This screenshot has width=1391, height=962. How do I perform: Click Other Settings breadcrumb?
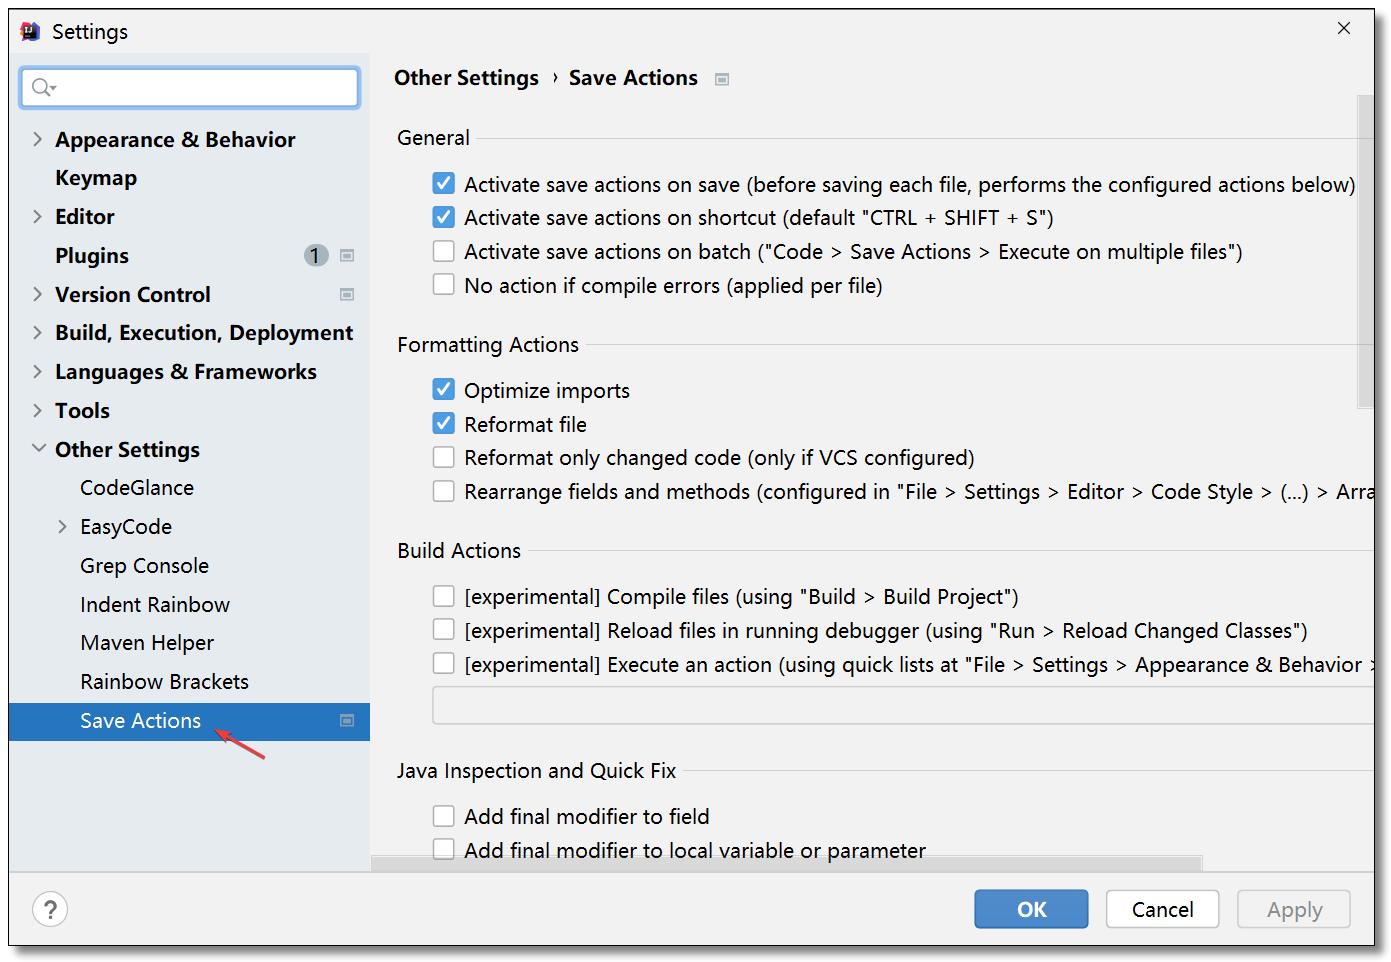[x=466, y=78]
